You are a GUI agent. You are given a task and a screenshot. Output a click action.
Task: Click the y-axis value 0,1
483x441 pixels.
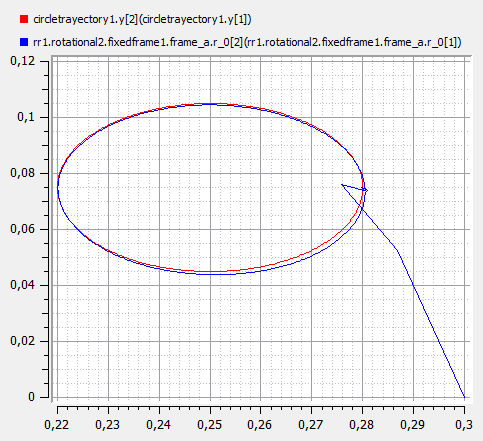click(x=26, y=117)
